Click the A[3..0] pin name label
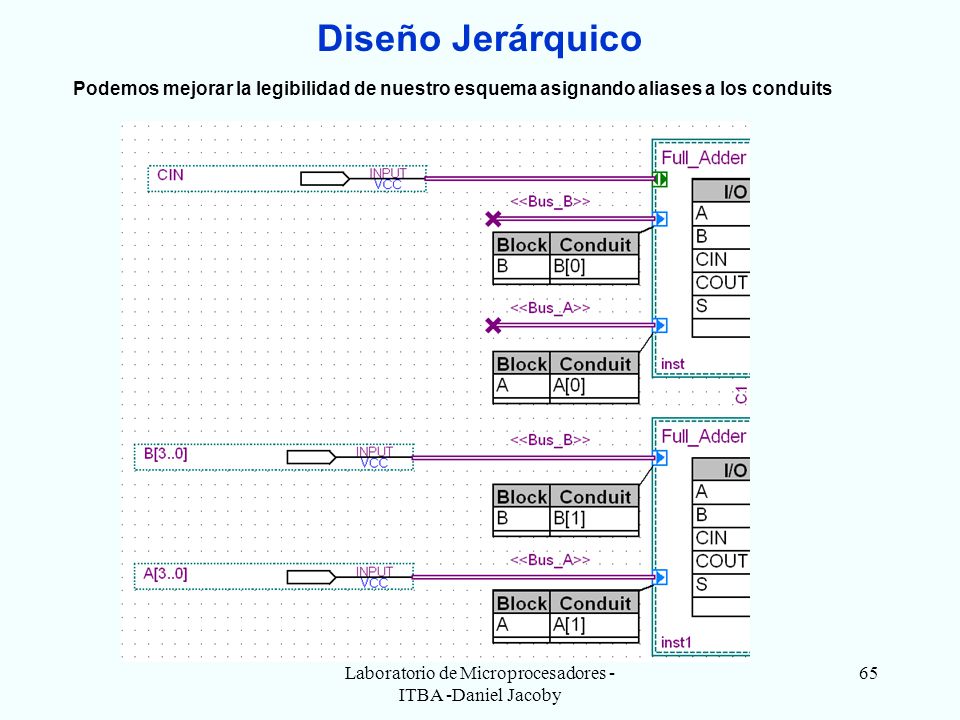960x720 pixels. (165, 574)
